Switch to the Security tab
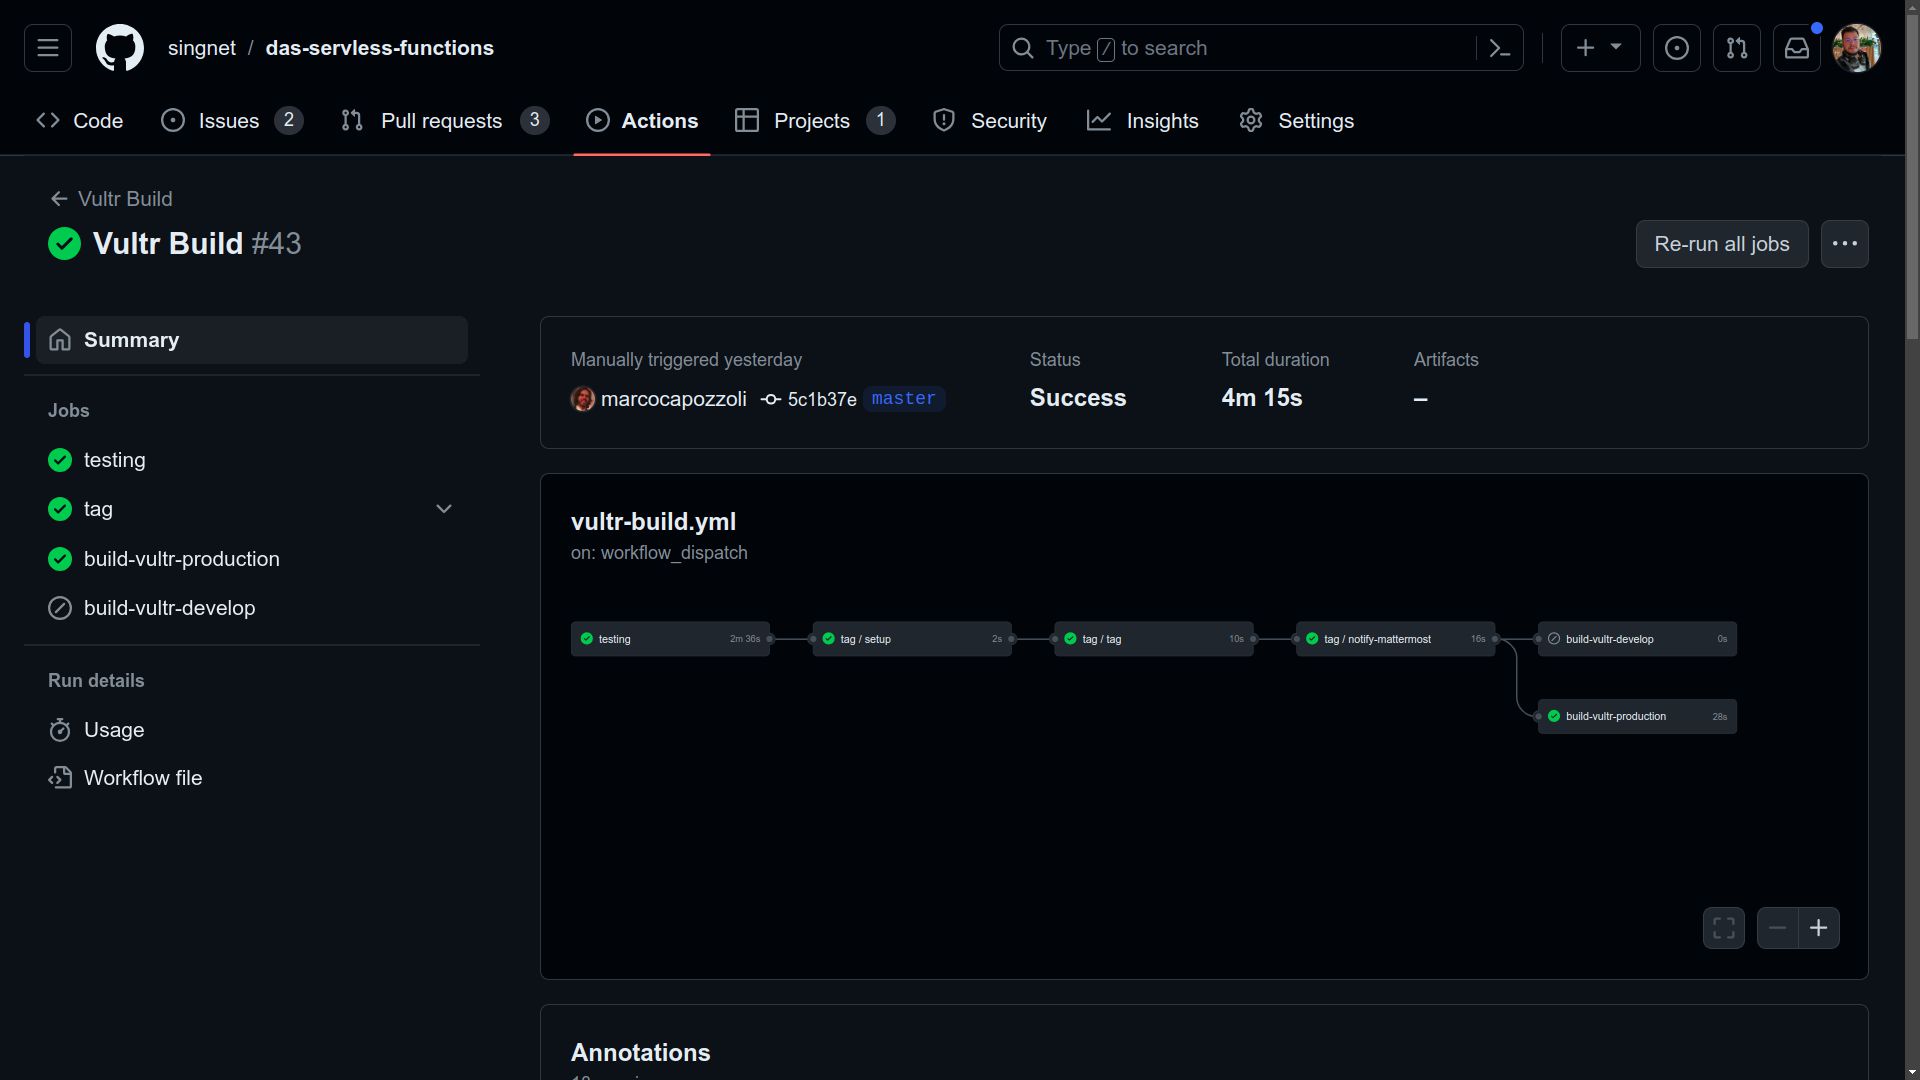This screenshot has height=1080, width=1920. point(990,121)
